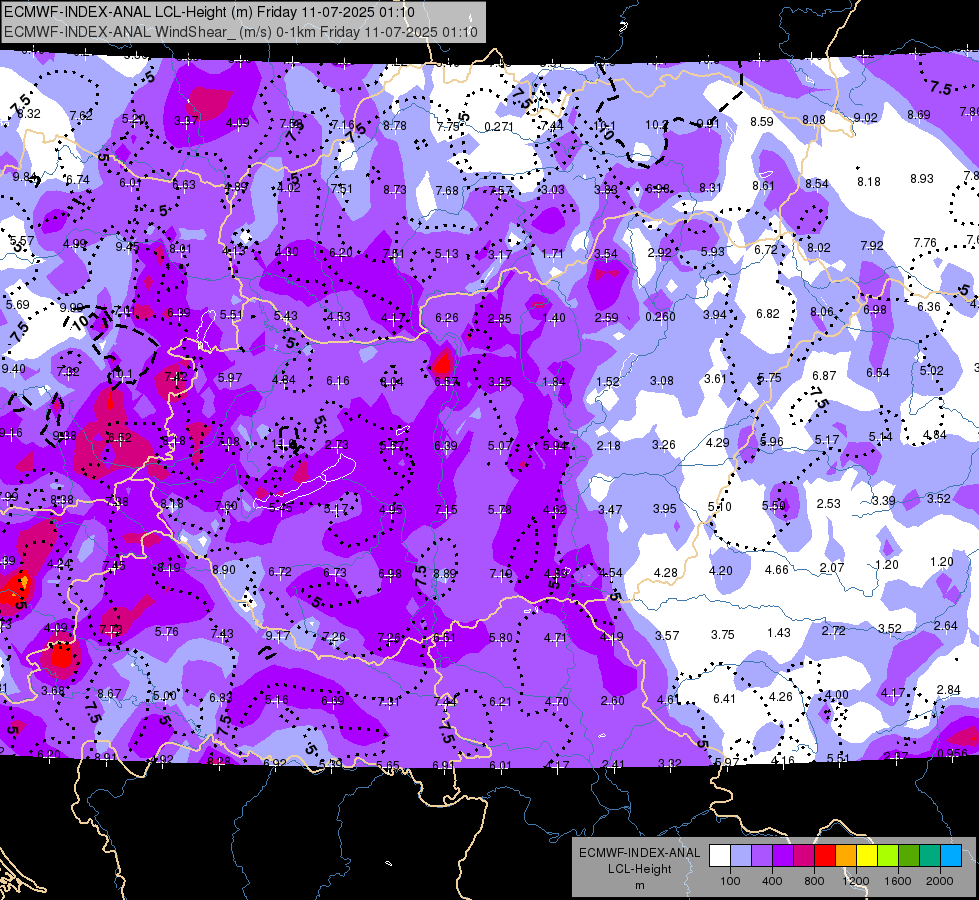
Task: Click the legend tick label '2000'
Action: tap(940, 881)
